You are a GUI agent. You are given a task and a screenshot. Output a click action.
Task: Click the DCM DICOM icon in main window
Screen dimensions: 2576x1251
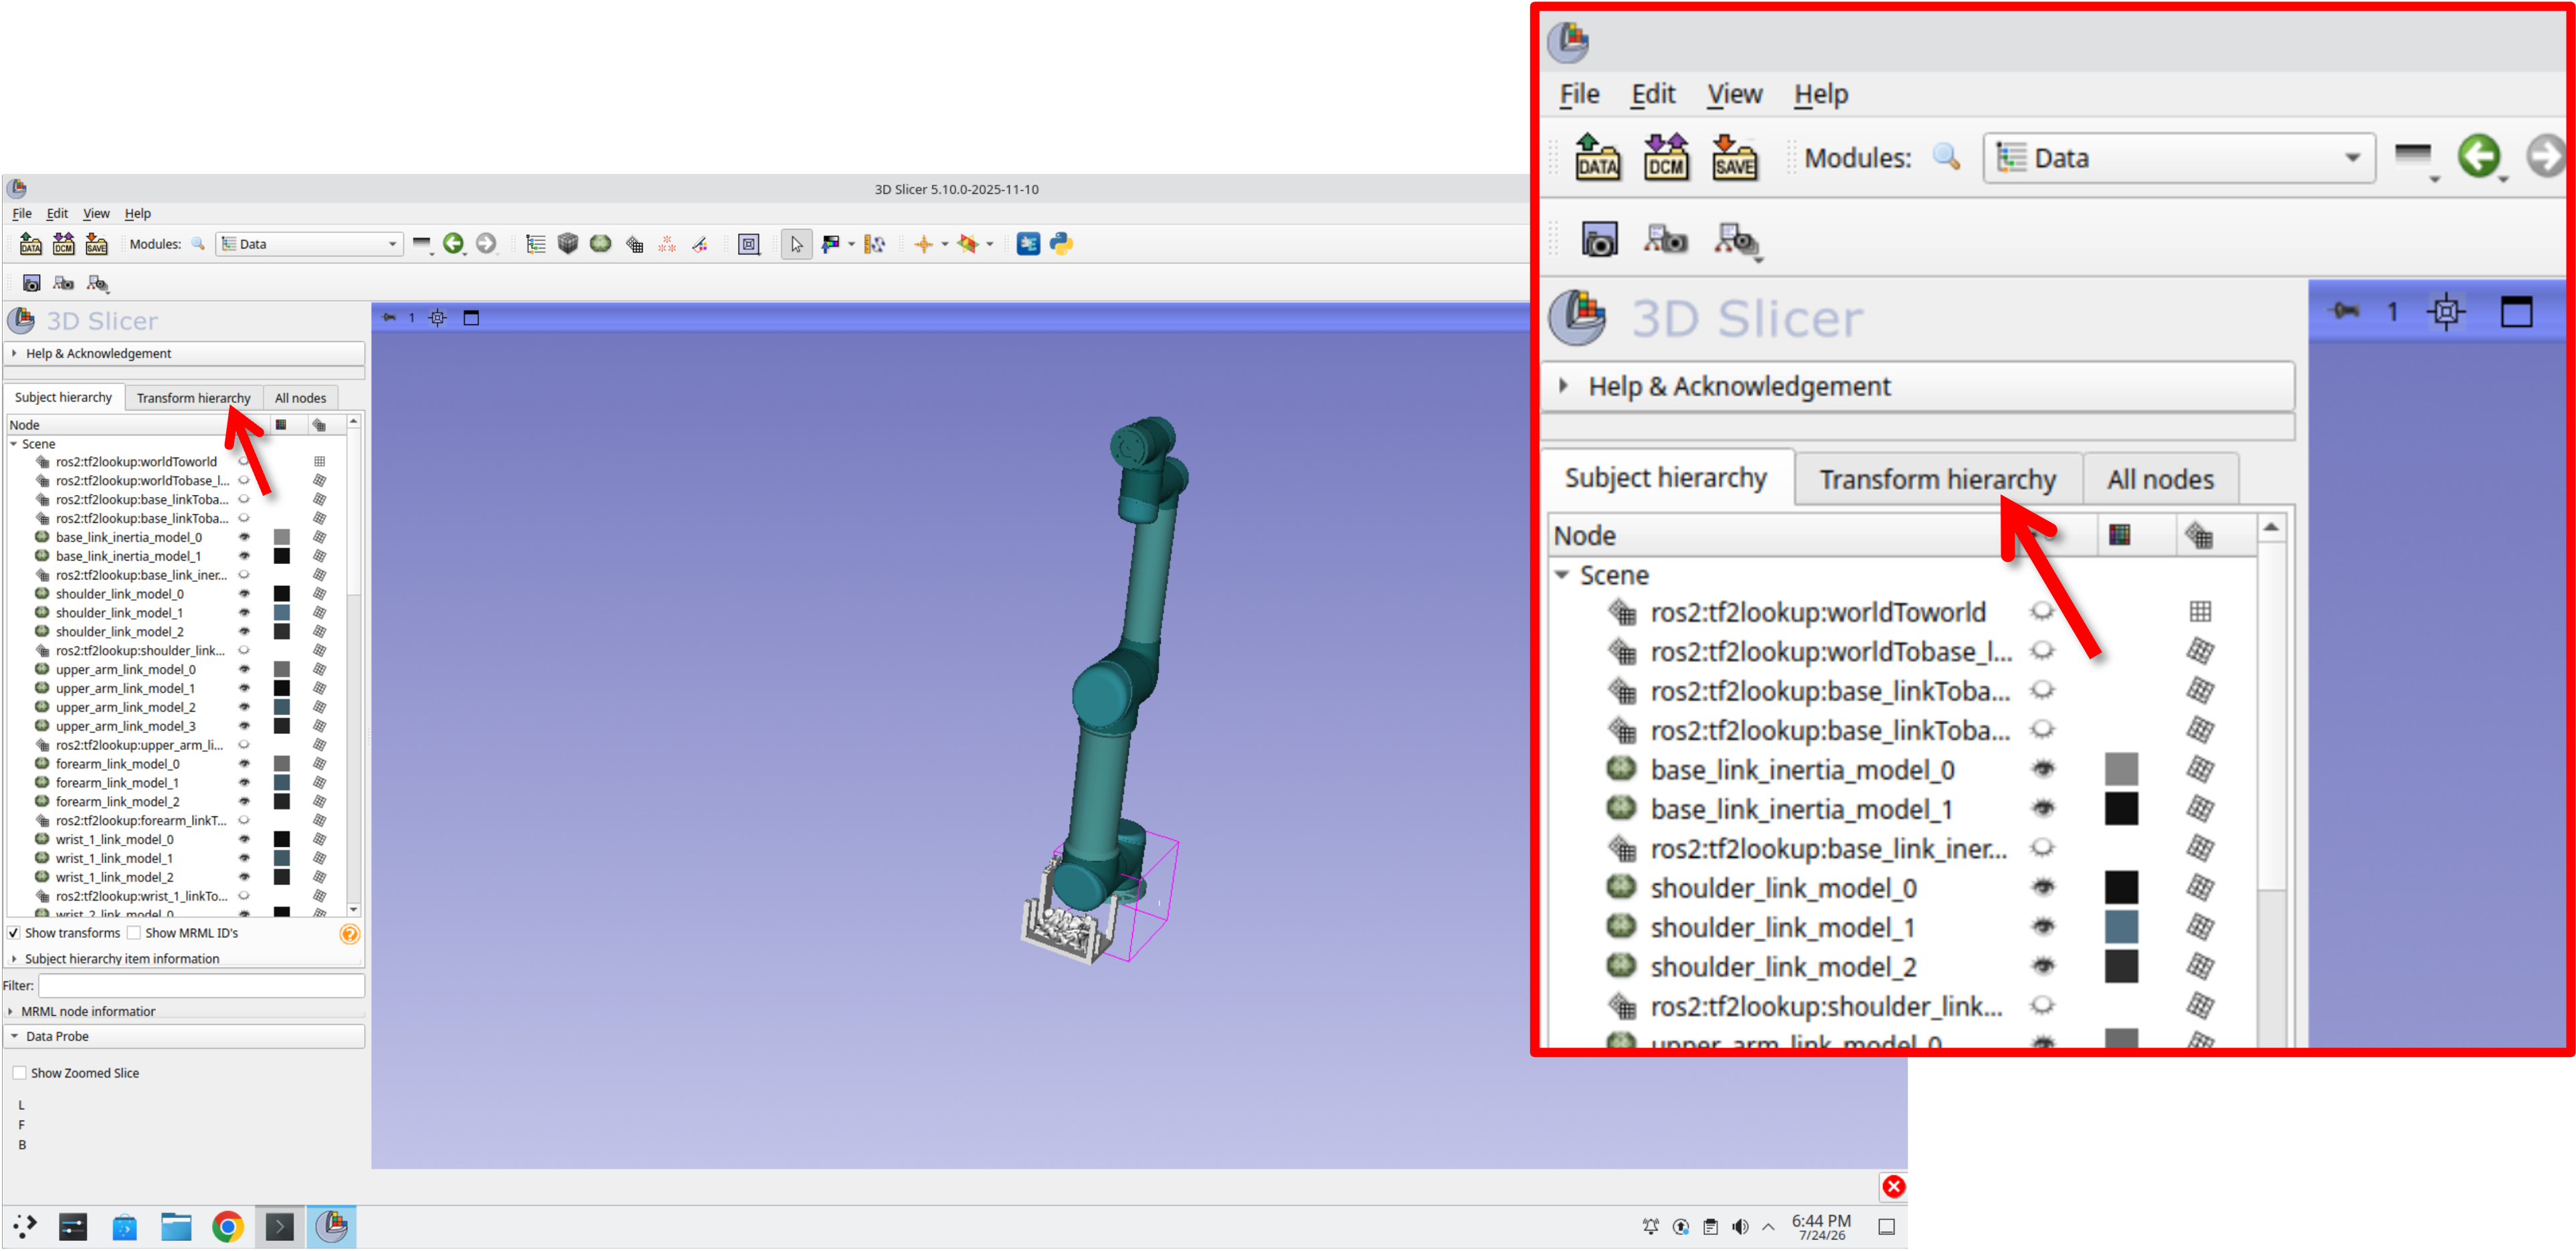click(x=64, y=244)
